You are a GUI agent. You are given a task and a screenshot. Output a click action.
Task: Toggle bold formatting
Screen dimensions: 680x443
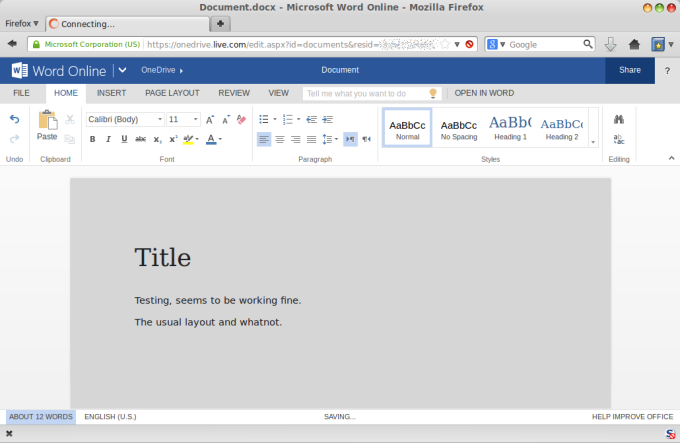[x=92, y=139]
